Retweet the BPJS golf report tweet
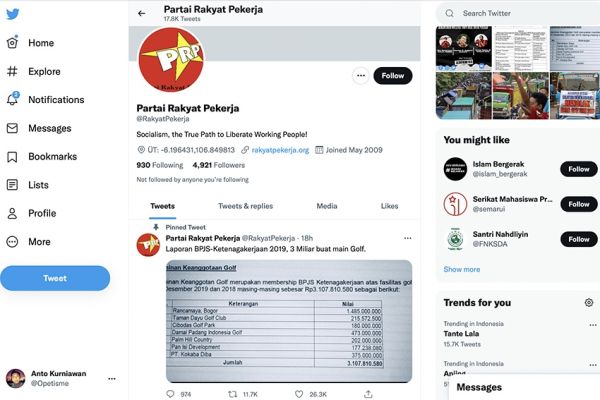The height and width of the screenshot is (400, 600). point(233,394)
